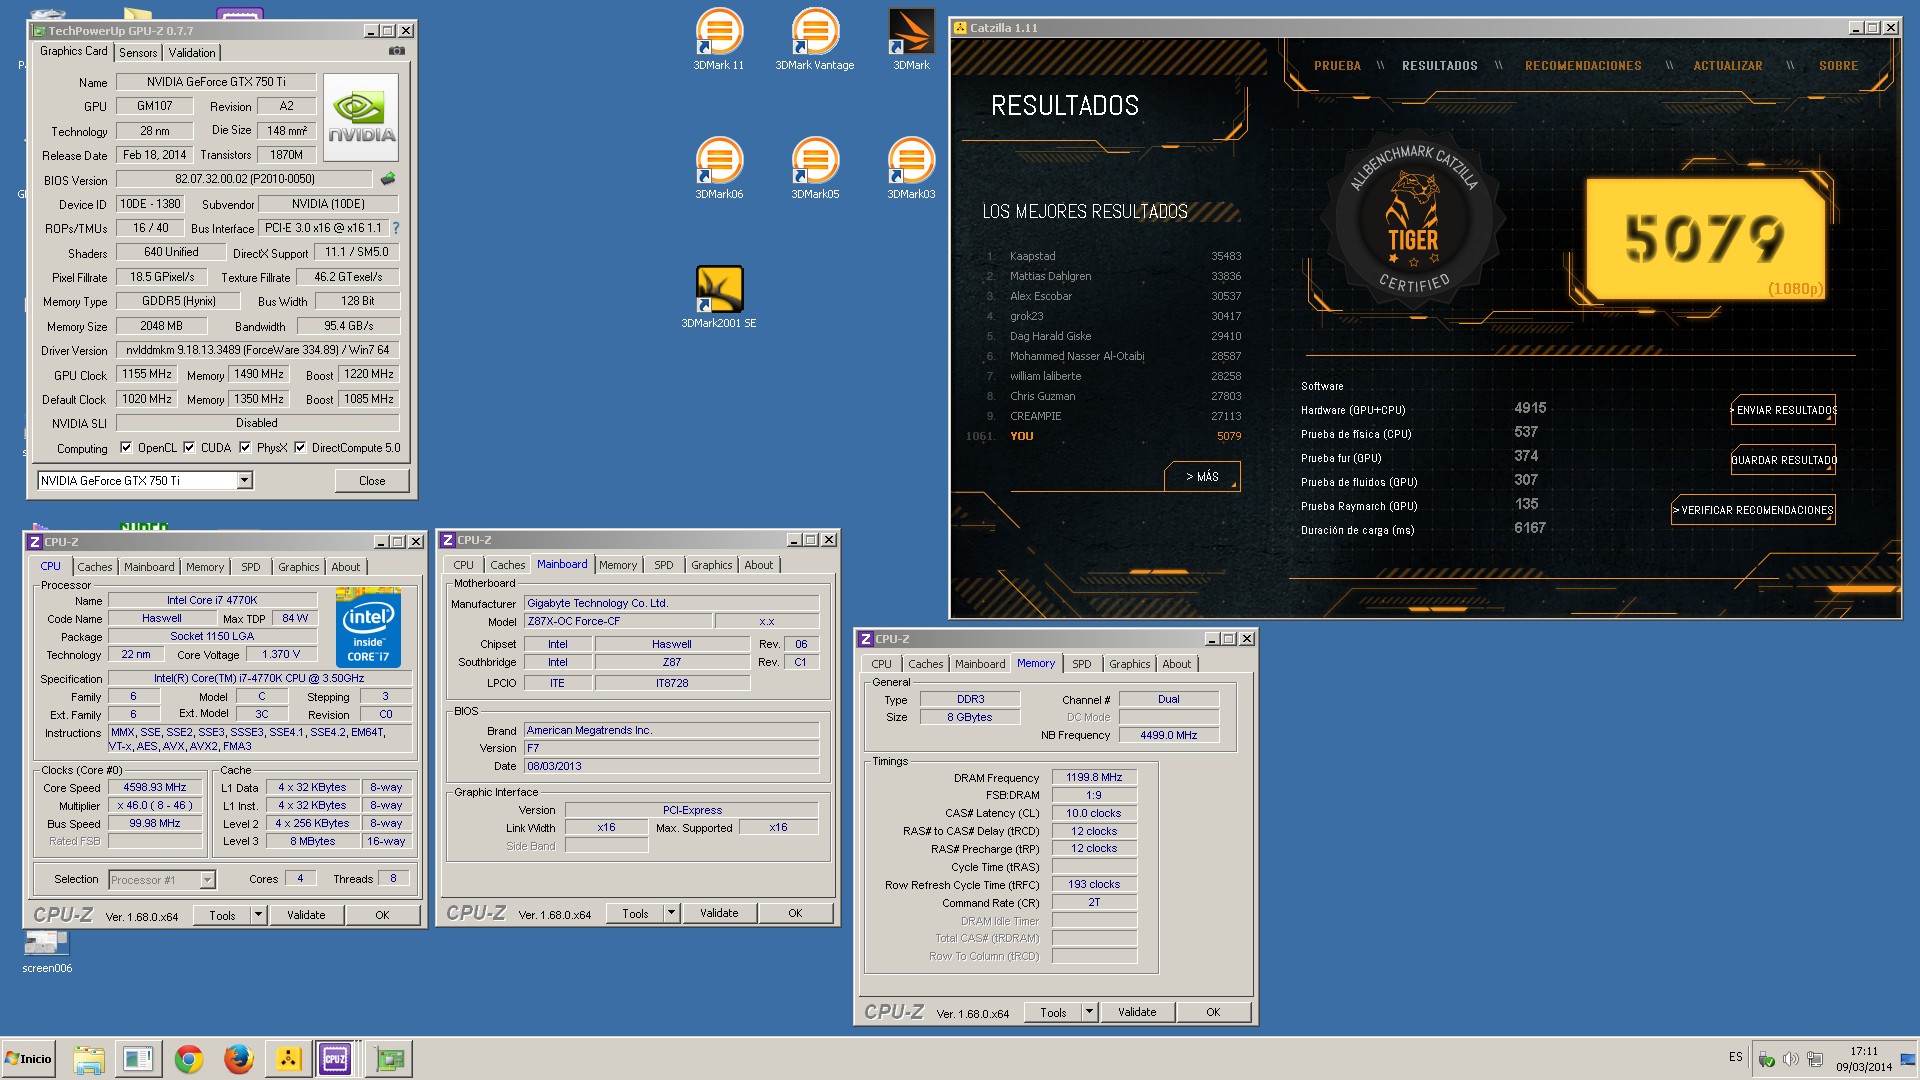Toggle the CUDA checkbox in GPU-Z
Viewport: 1920px width, 1080px height.
(x=189, y=448)
